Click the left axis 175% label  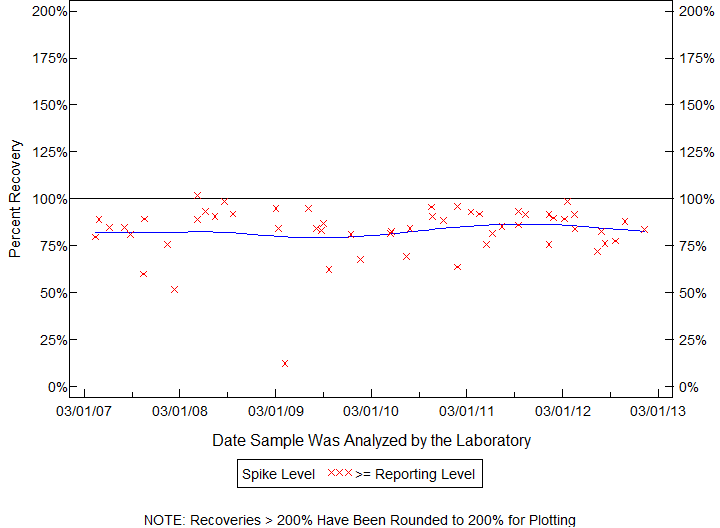click(x=50, y=58)
